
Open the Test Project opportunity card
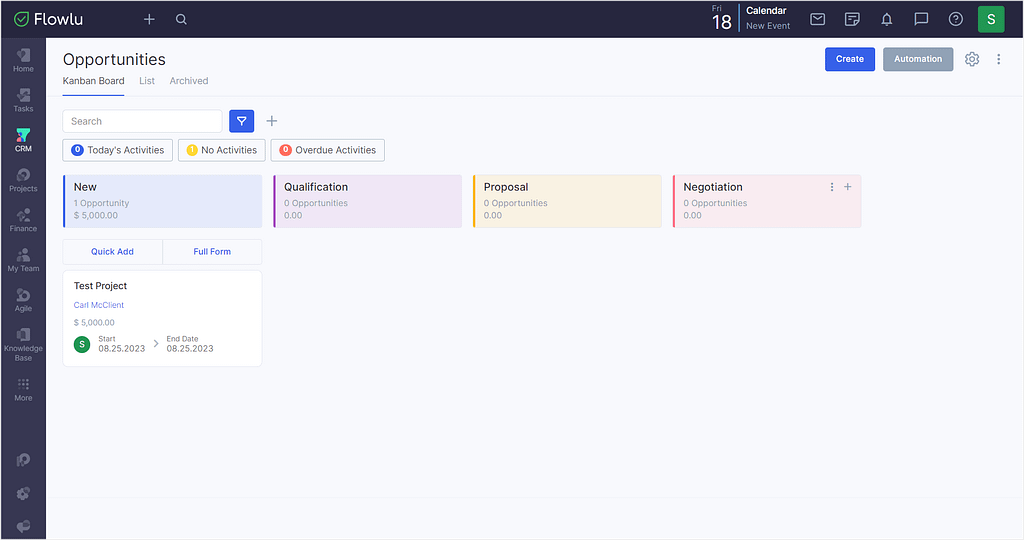(x=162, y=318)
